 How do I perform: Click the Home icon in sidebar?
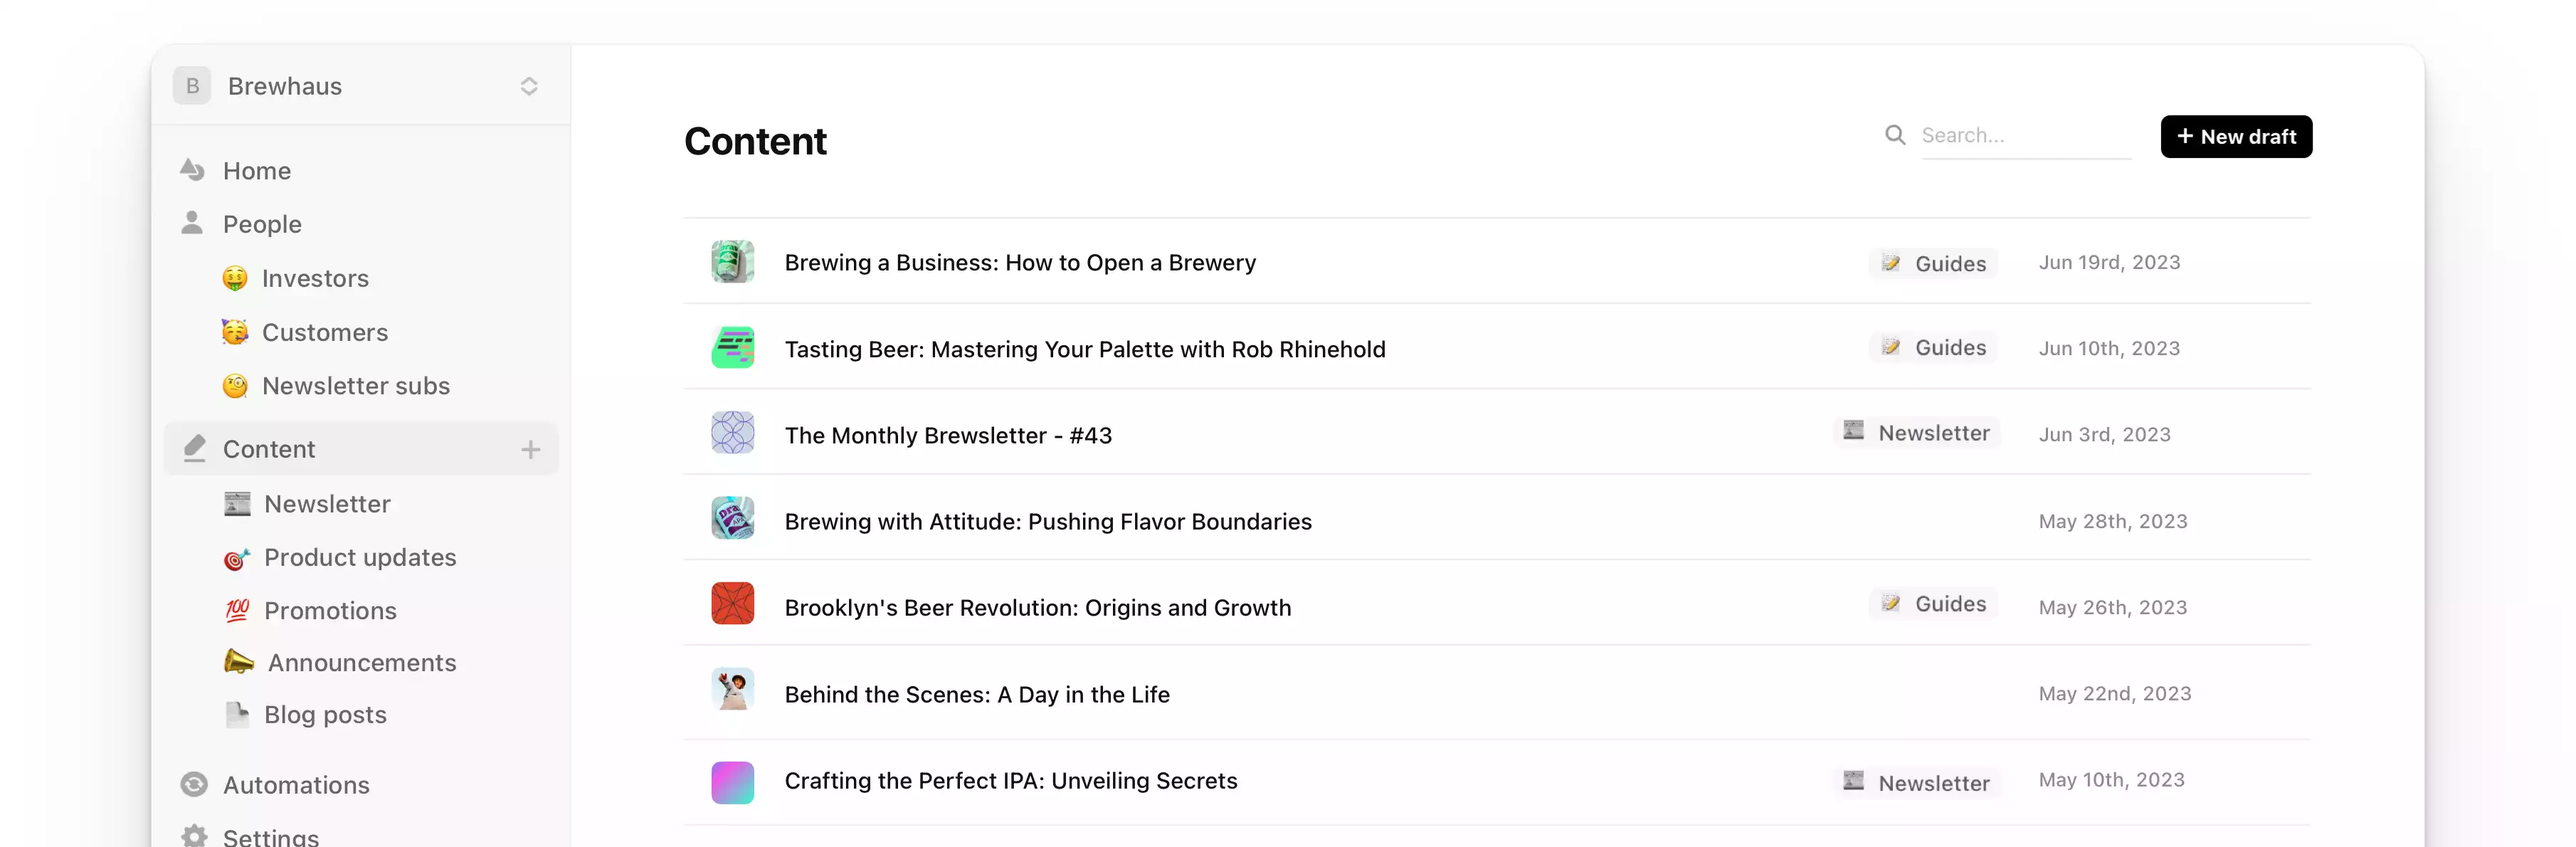pos(192,170)
